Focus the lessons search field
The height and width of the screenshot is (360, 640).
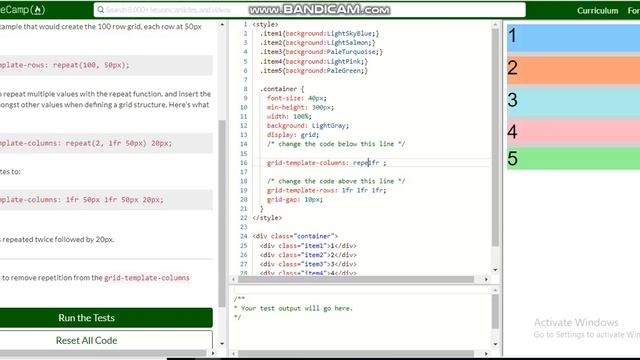pyautogui.click(x=309, y=10)
